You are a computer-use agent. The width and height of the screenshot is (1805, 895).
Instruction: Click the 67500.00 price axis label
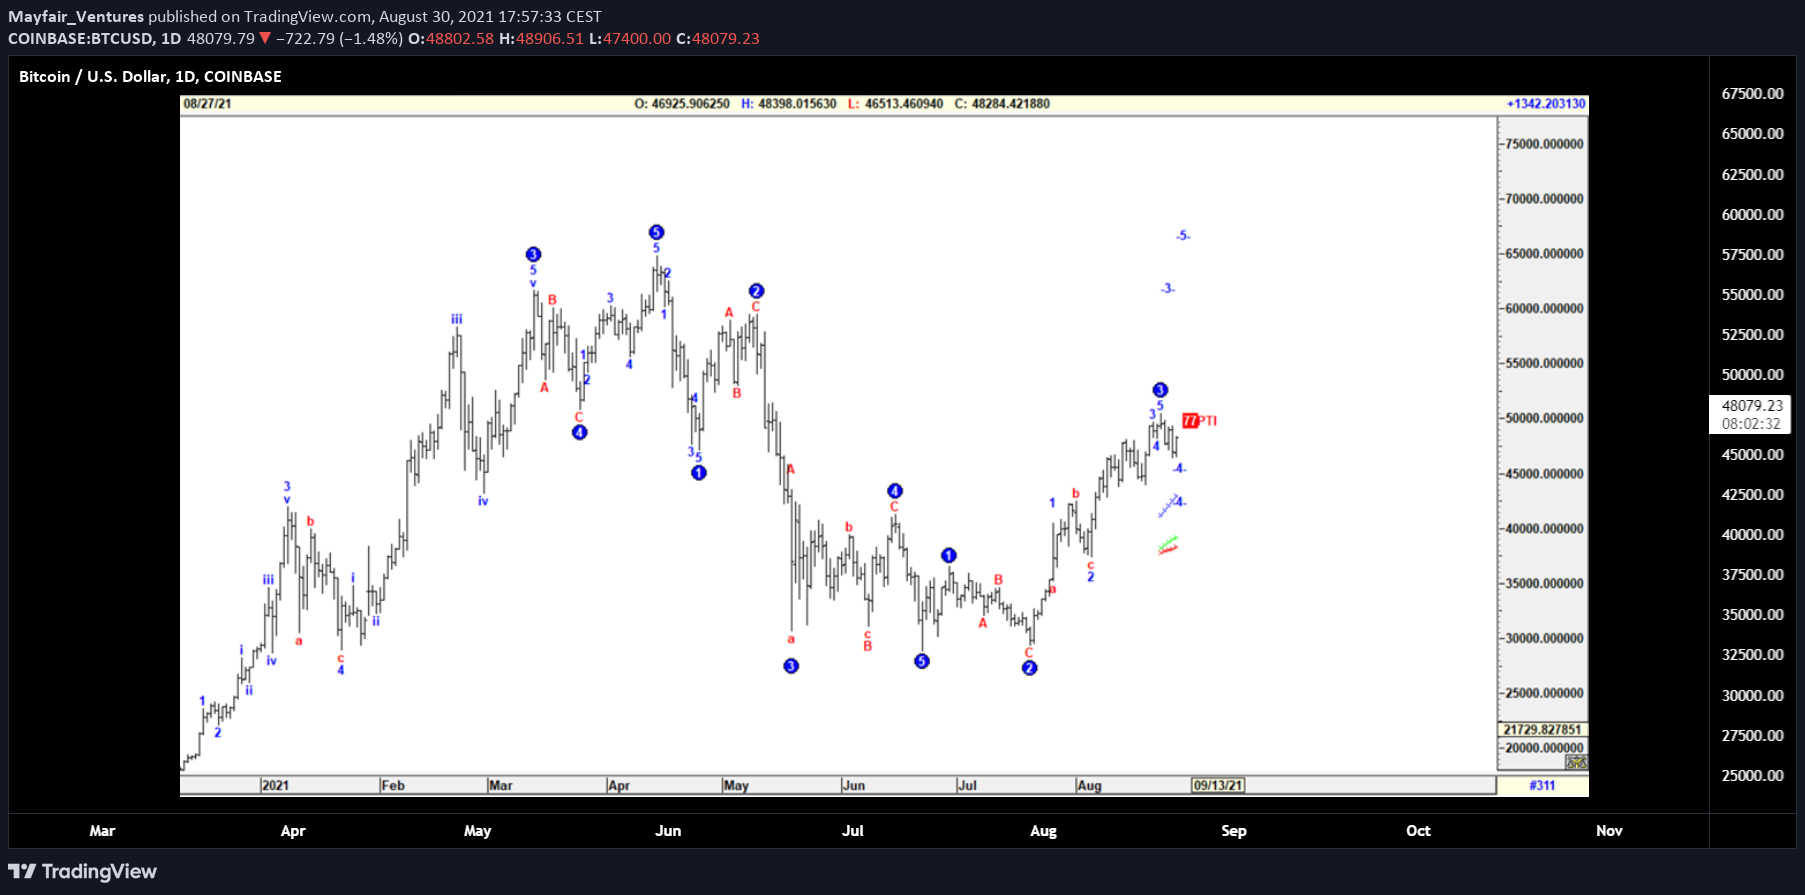click(1752, 93)
